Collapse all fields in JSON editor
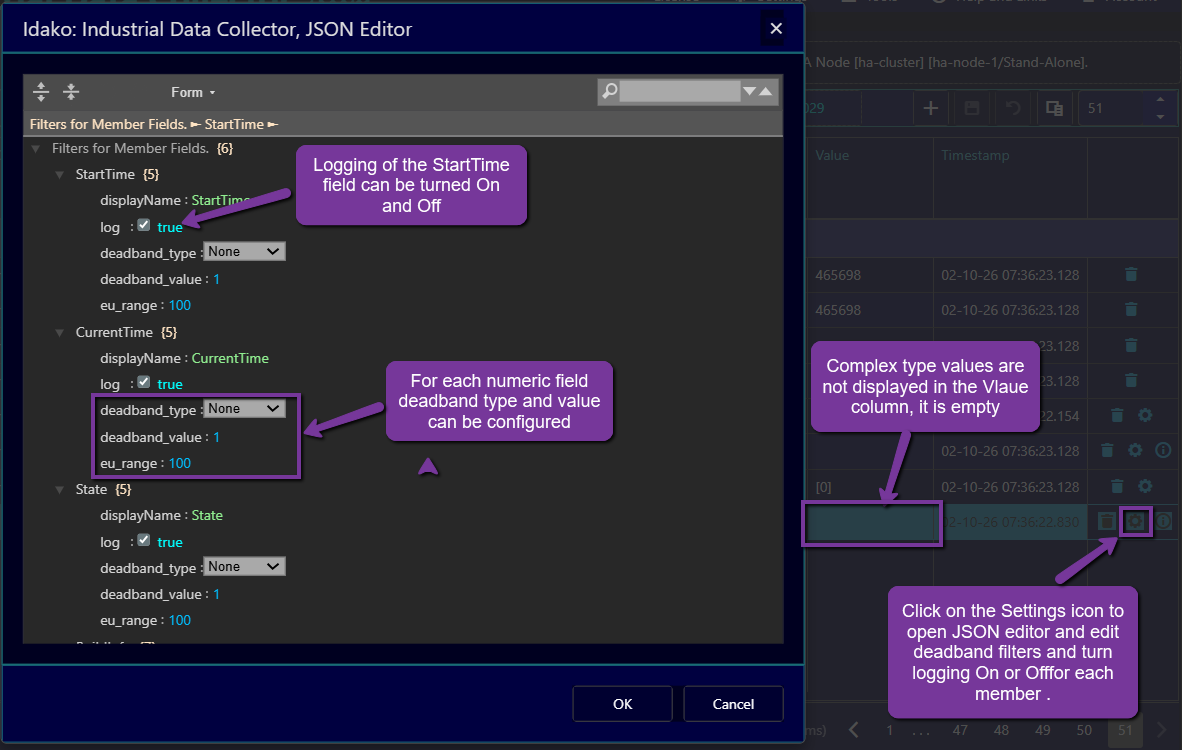 point(71,92)
